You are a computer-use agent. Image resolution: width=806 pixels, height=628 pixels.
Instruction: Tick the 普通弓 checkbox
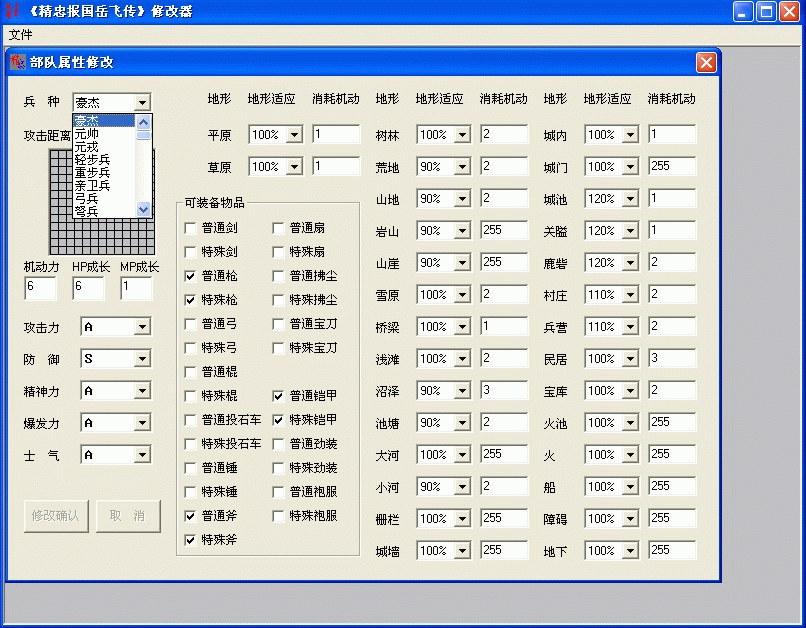point(190,324)
